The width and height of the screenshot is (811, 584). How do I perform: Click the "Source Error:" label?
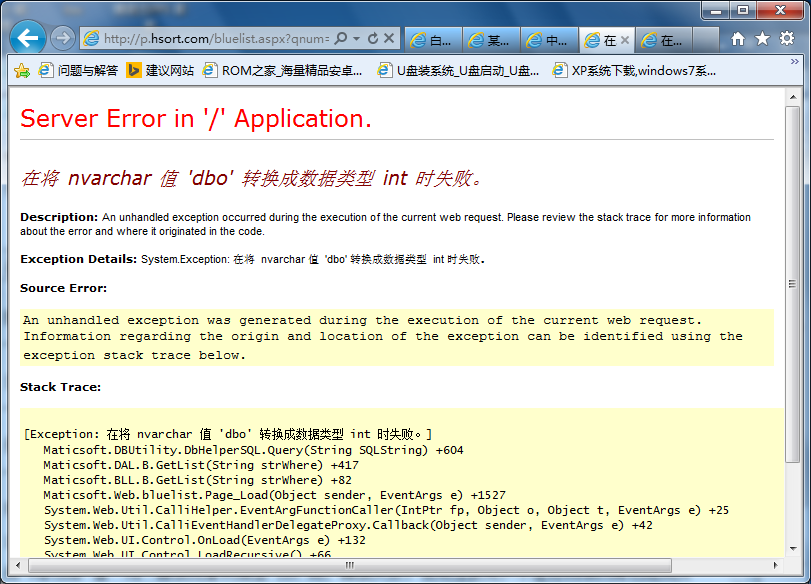click(x=64, y=288)
